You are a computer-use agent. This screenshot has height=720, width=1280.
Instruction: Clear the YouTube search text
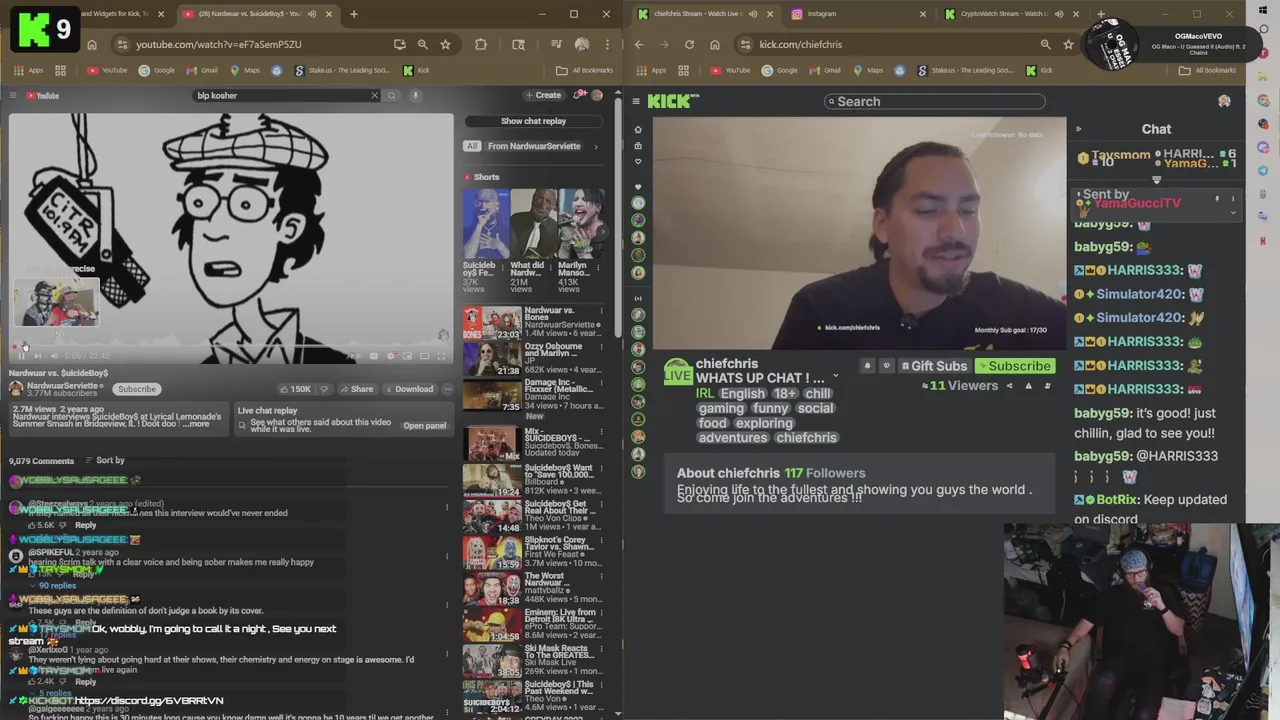pos(375,96)
